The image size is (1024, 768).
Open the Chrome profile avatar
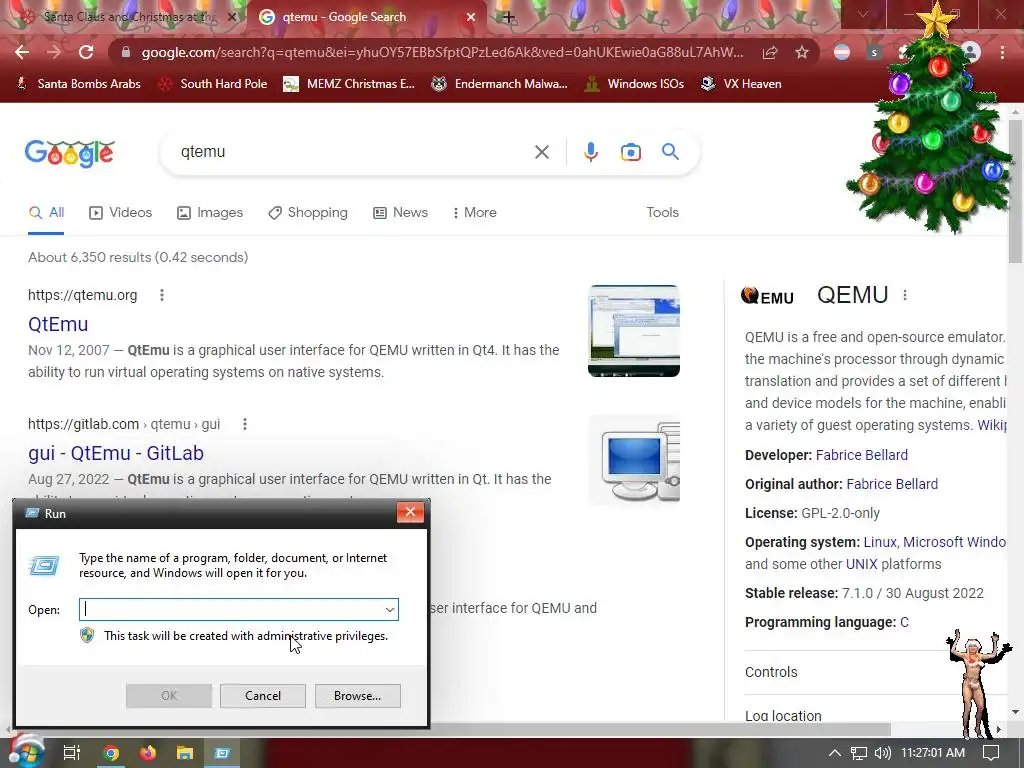pyautogui.click(x=971, y=52)
